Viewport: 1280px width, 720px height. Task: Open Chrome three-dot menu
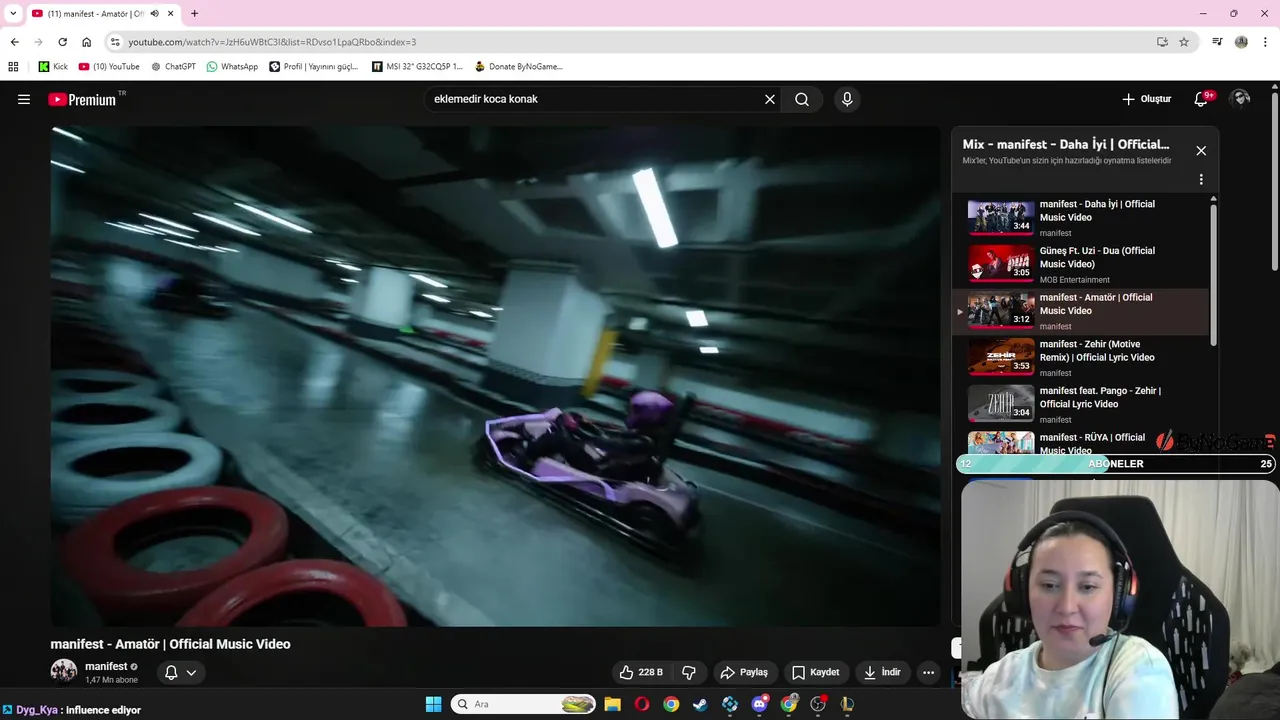1265,42
